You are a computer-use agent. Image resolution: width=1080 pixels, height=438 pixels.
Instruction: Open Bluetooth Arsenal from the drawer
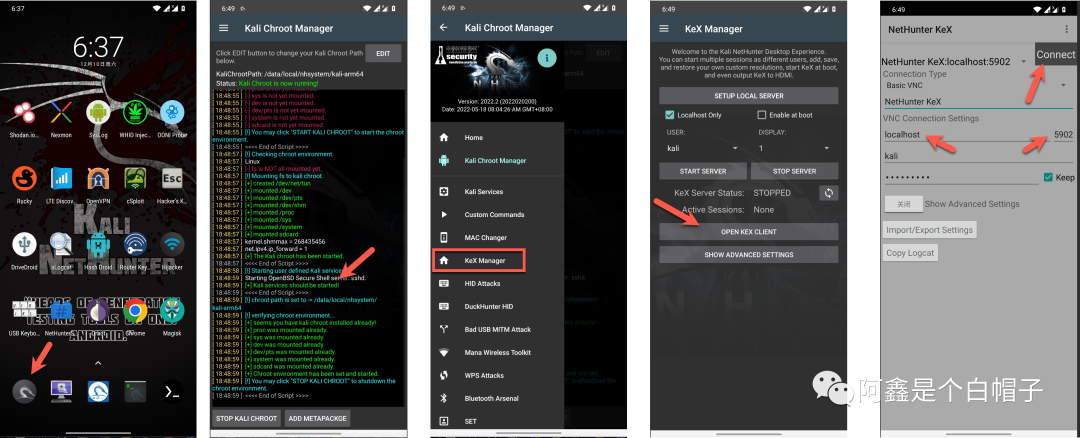click(497, 398)
